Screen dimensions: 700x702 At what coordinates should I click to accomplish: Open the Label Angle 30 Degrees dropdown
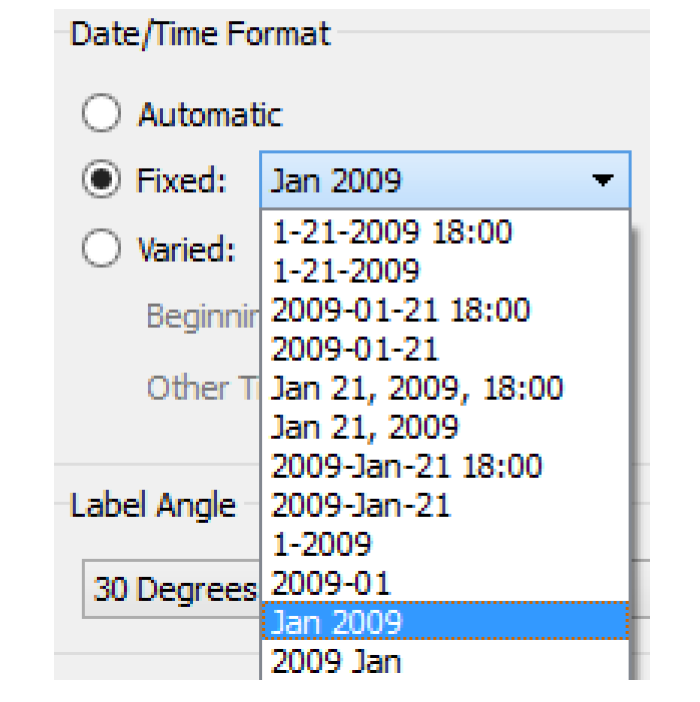[172, 589]
